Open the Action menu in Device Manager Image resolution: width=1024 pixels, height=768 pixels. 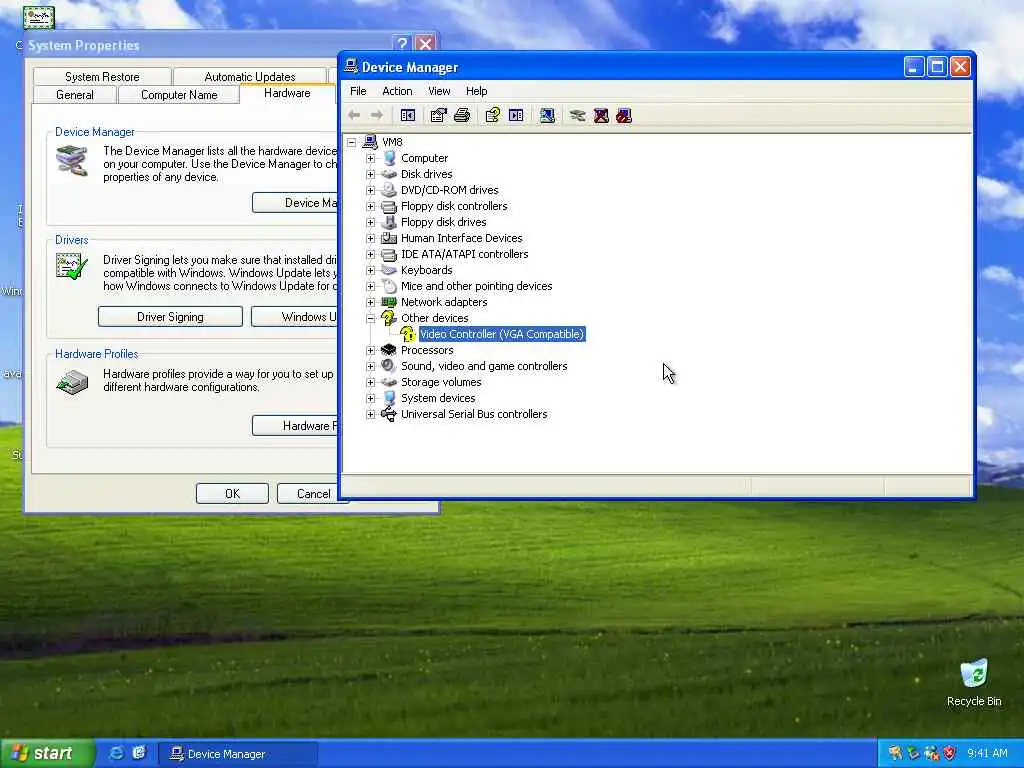(397, 91)
